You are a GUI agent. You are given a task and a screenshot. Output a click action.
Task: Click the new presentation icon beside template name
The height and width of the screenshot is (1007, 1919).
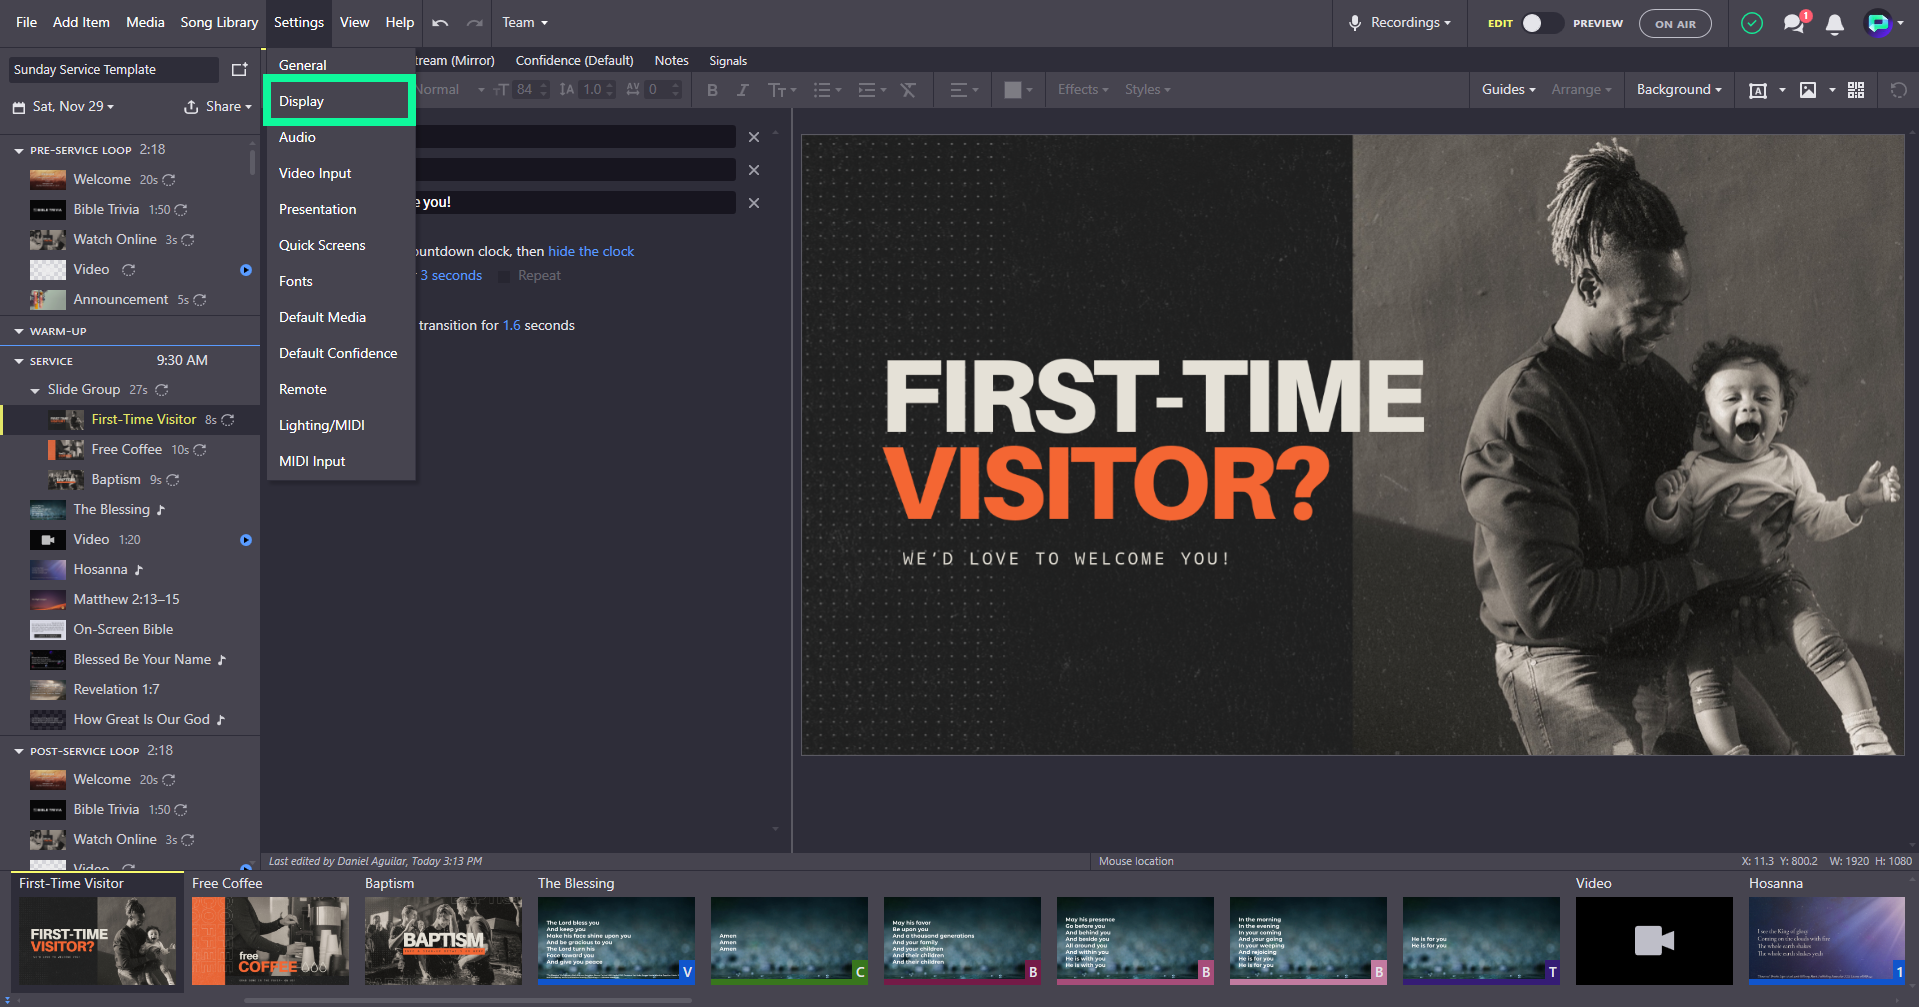pos(239,70)
